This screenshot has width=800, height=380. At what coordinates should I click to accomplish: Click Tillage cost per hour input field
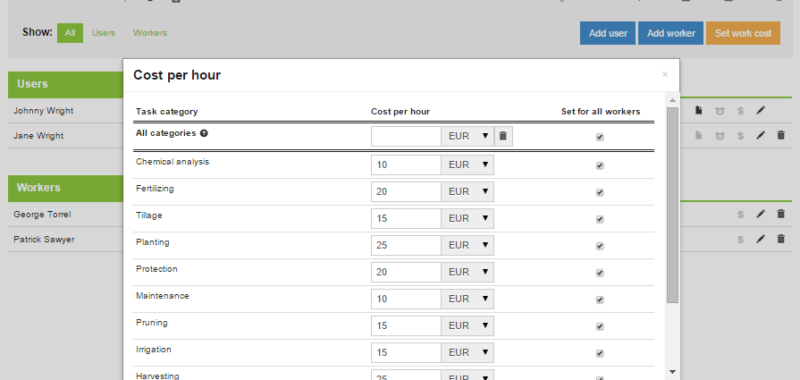click(x=406, y=218)
